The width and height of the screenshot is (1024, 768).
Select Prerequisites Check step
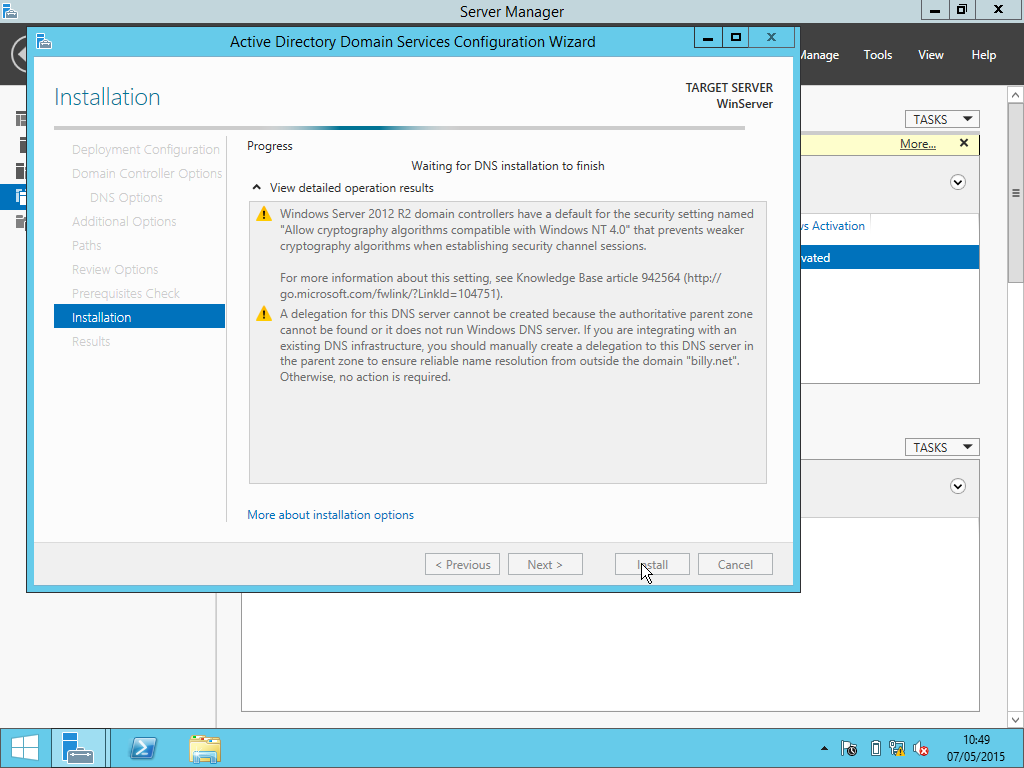click(x=125, y=294)
